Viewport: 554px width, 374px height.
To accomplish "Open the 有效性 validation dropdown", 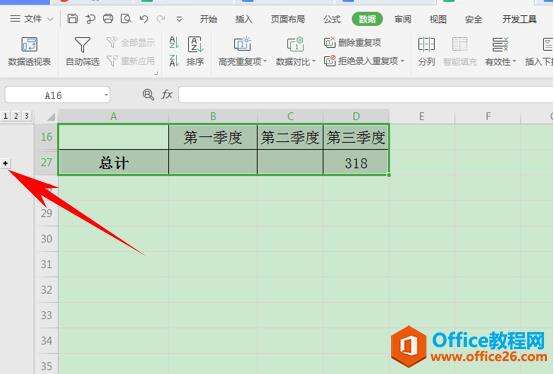I will (x=500, y=51).
